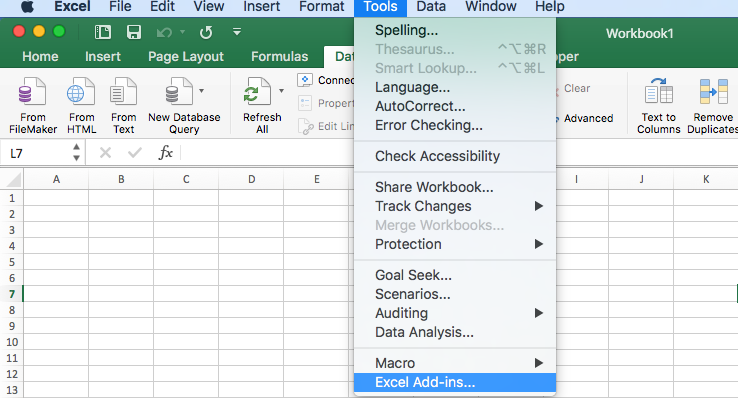This screenshot has height=398, width=738.
Task: Select Data Analysis menu item
Action: tap(455, 333)
